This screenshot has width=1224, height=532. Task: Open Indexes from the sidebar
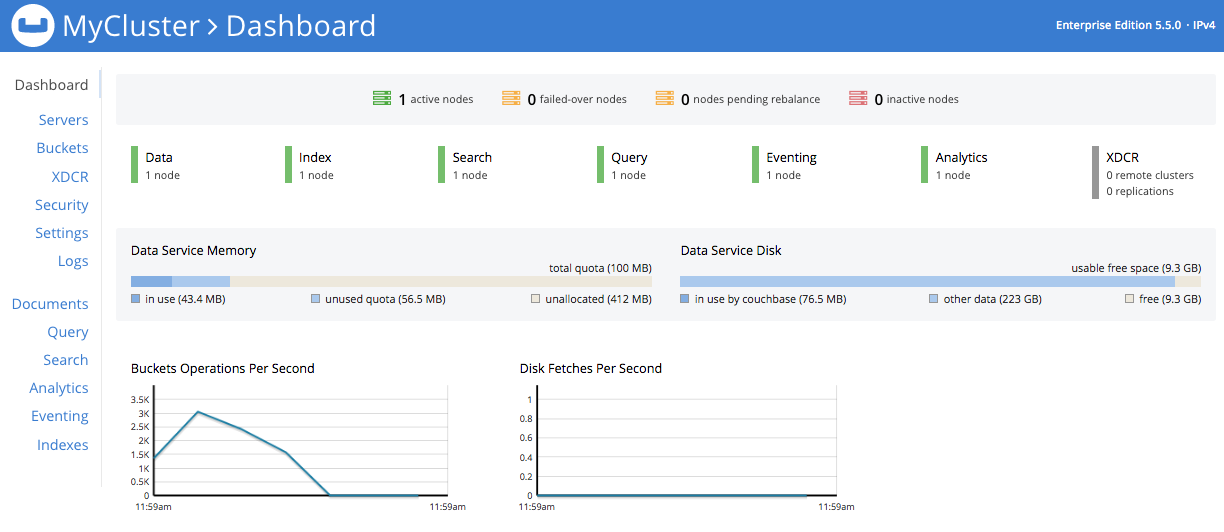(63, 445)
